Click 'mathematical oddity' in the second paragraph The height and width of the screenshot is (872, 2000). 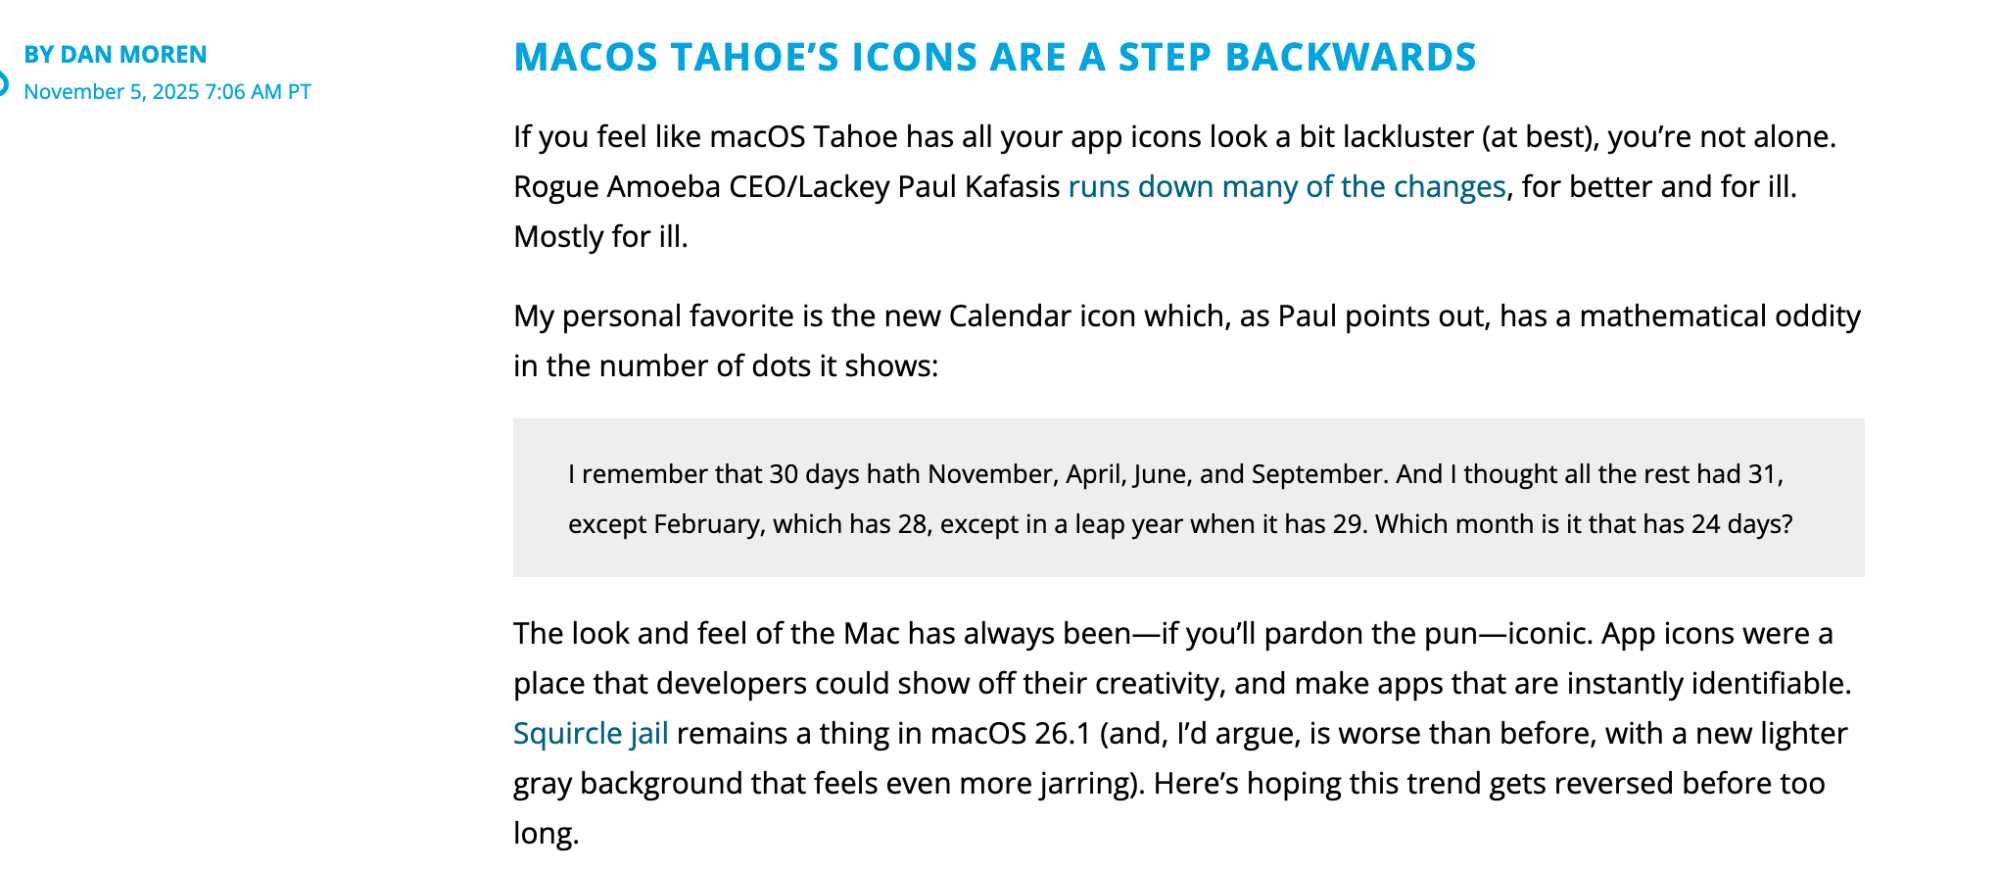1719,316
